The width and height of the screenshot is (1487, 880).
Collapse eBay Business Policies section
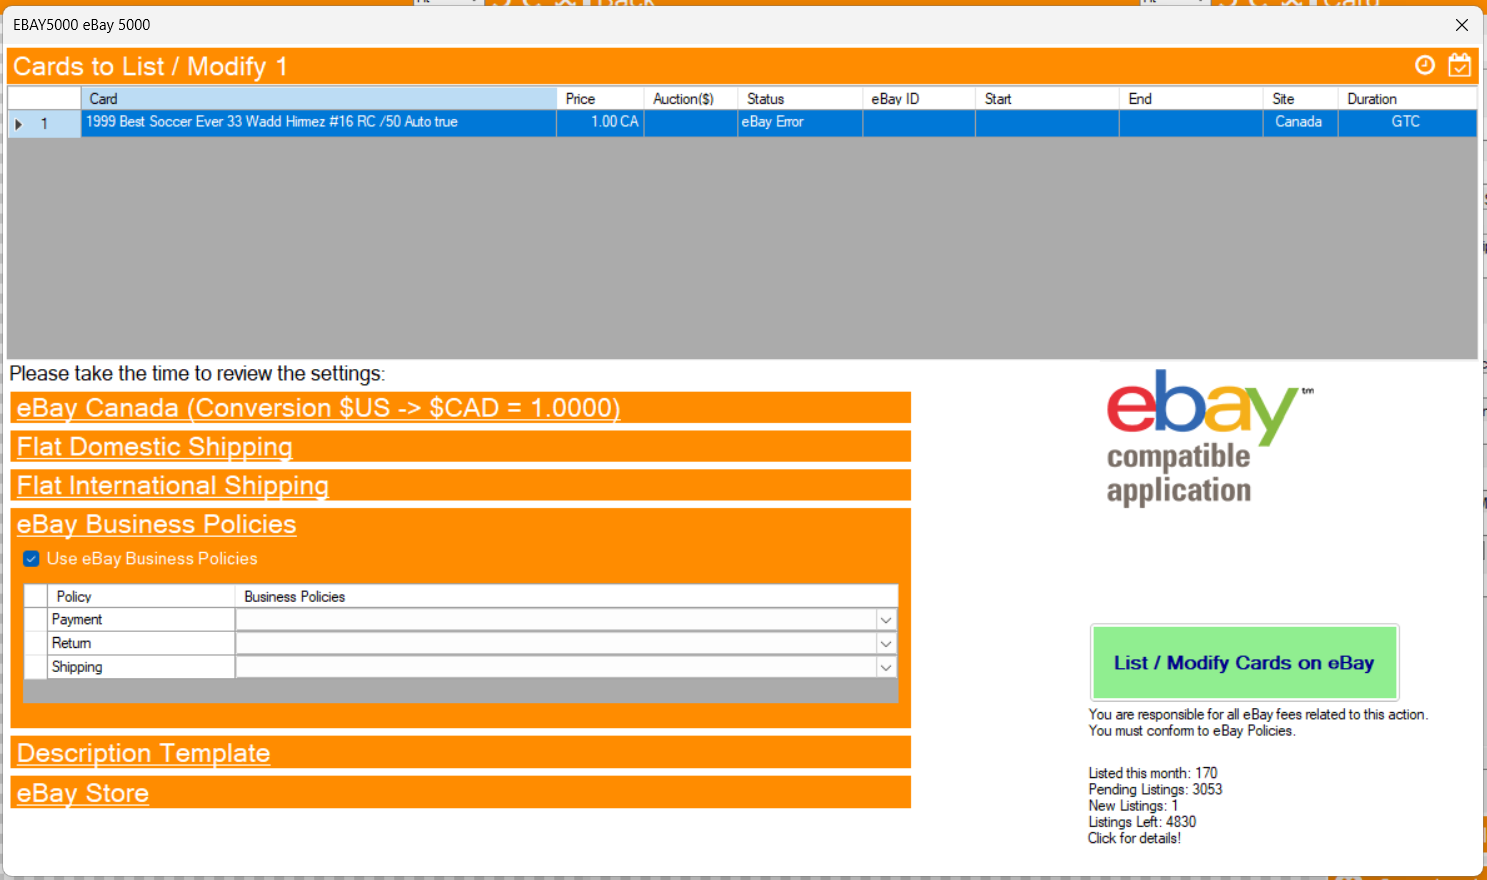[157, 524]
